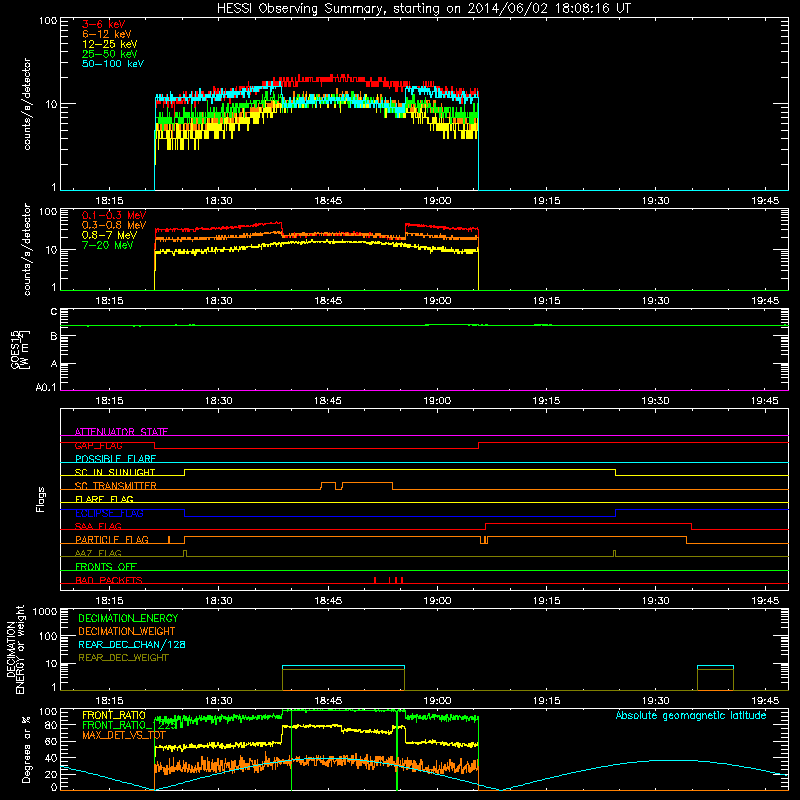800x800 pixels.
Task: Click the 19:00 tick under the keV plot
Action: [x=437, y=201]
